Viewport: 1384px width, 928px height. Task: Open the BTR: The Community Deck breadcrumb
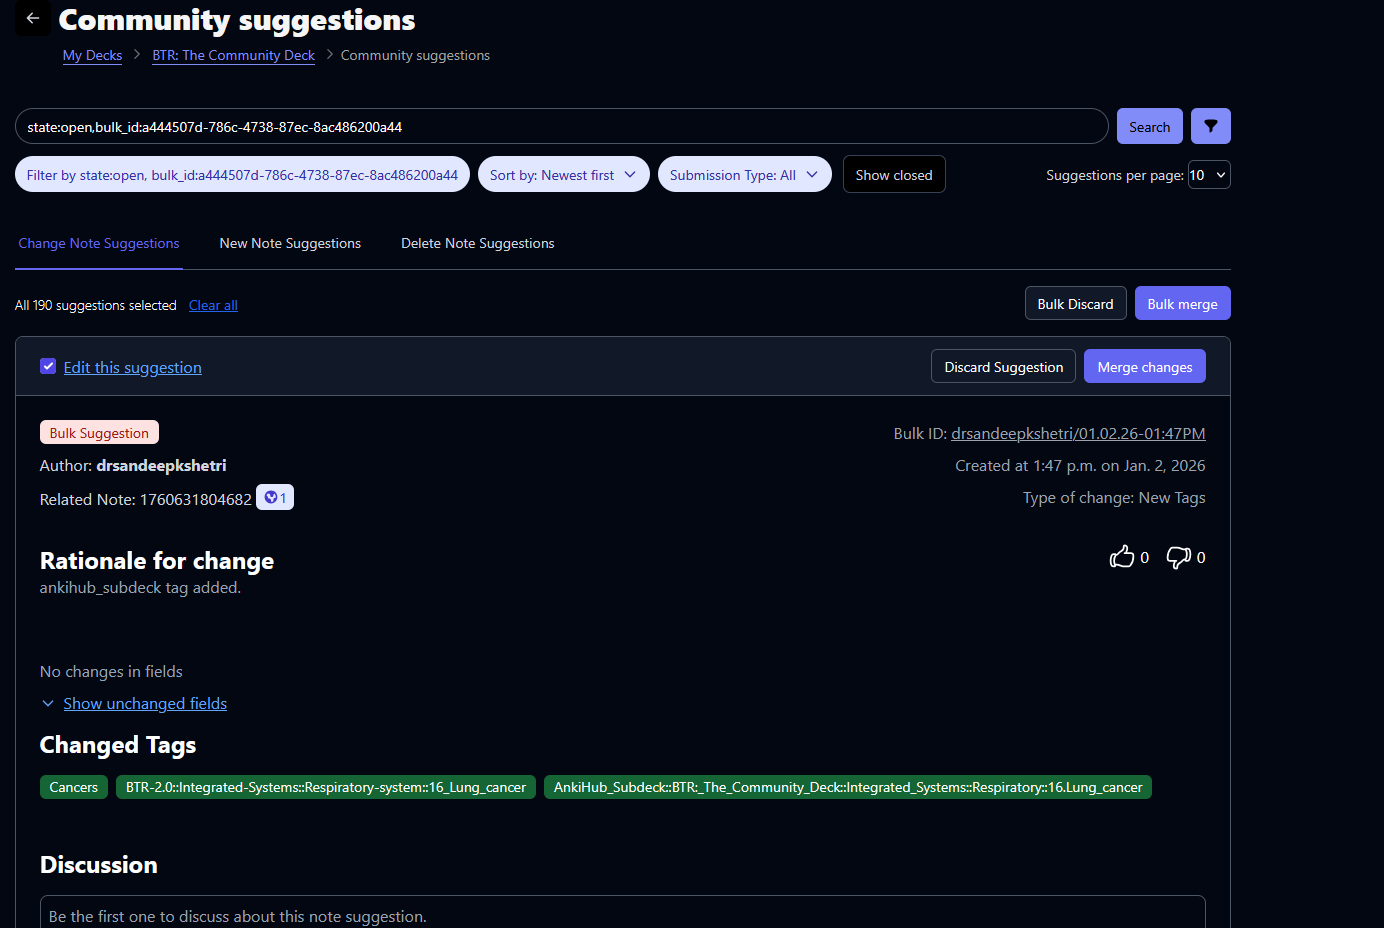click(233, 55)
